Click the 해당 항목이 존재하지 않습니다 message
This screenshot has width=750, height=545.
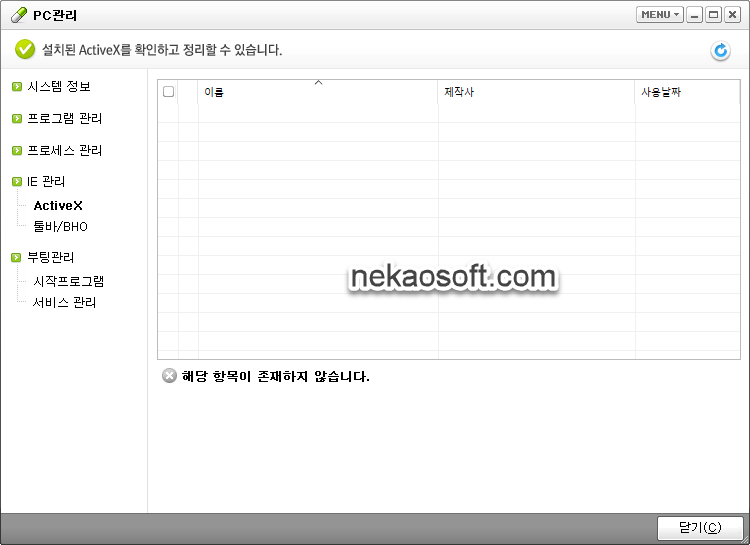point(276,377)
